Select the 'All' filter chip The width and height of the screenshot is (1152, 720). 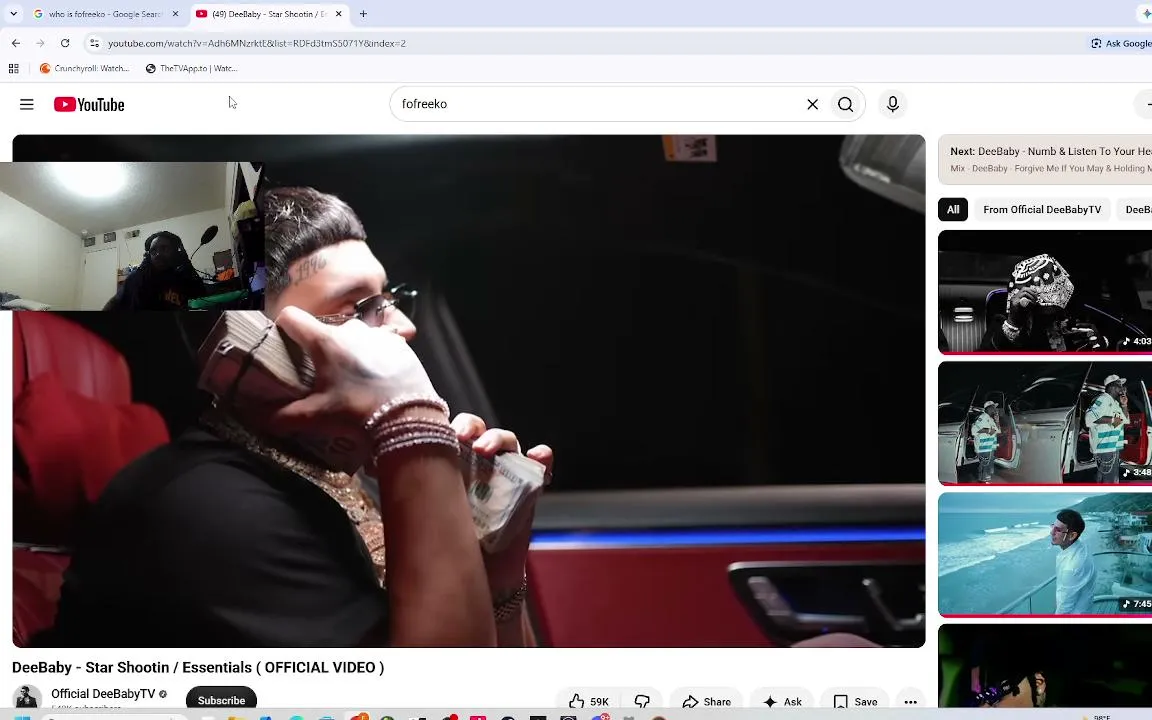[953, 209]
